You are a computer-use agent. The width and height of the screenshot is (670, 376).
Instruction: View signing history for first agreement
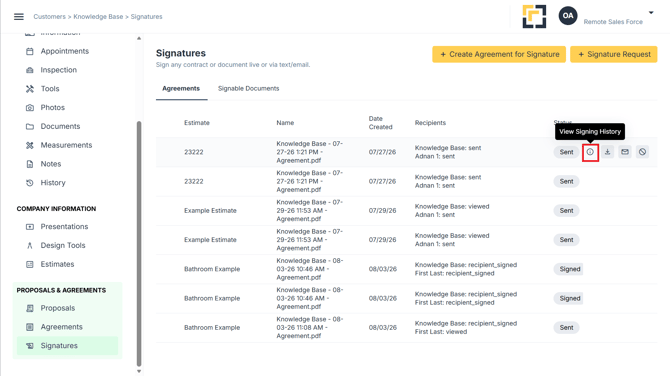590,152
